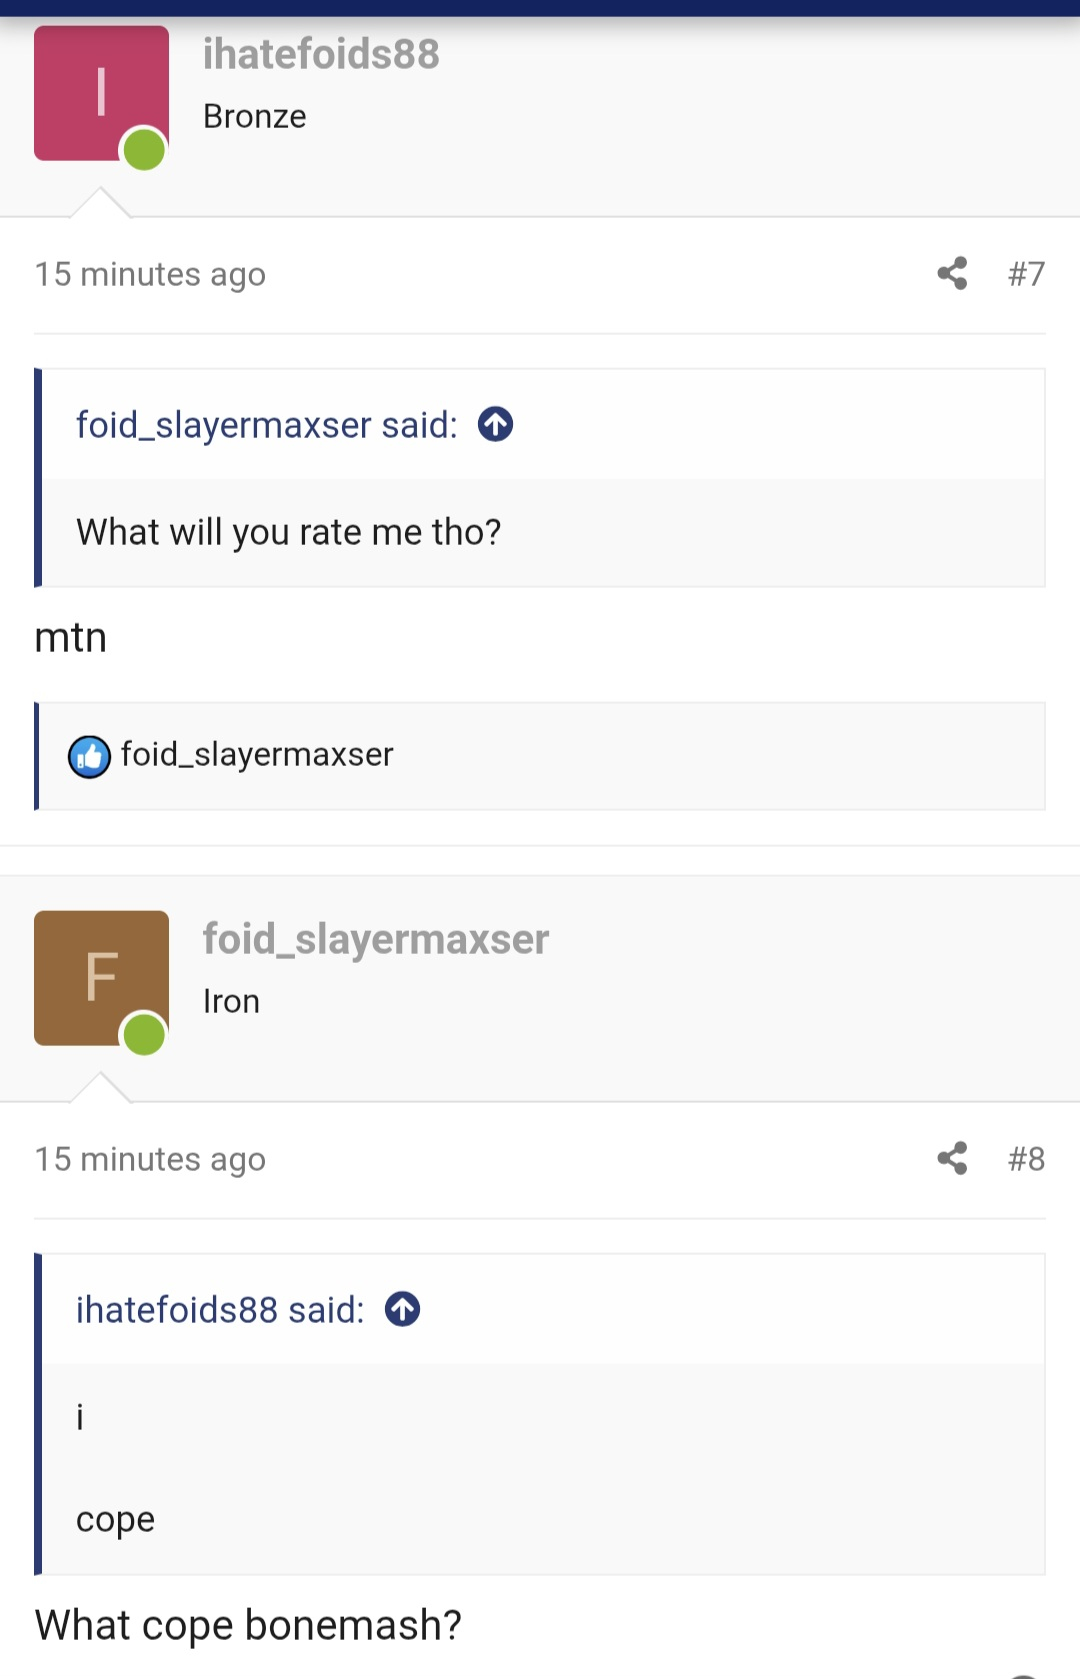Viewport: 1080px width, 1679px height.
Task: Jump to foid_slayermaxser's quoted post via arrow
Action: [495, 424]
